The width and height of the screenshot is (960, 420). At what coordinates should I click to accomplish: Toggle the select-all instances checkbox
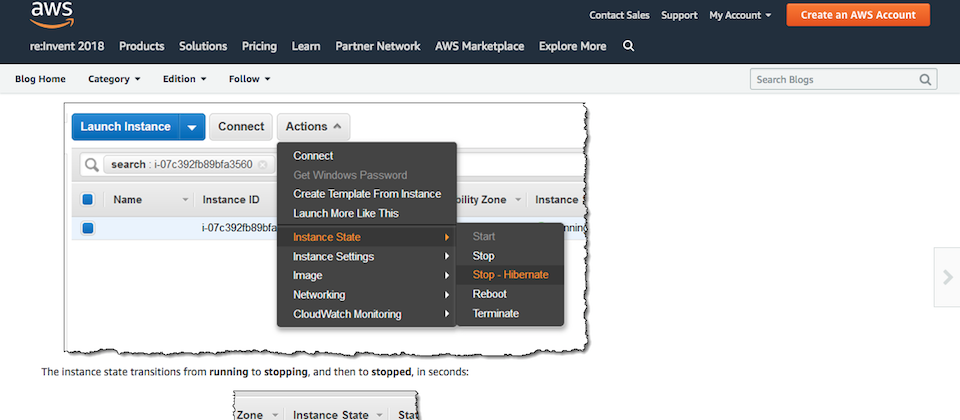coord(88,200)
